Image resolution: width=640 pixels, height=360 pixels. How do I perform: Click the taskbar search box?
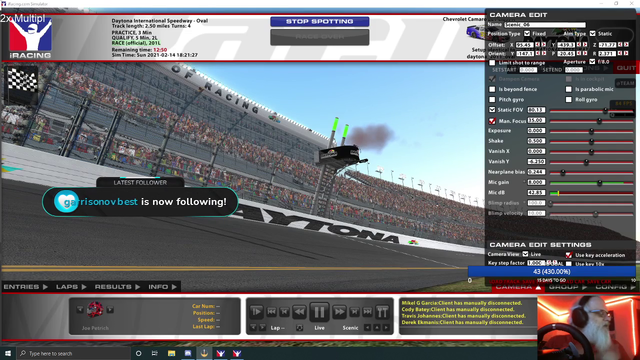[x=73, y=353]
